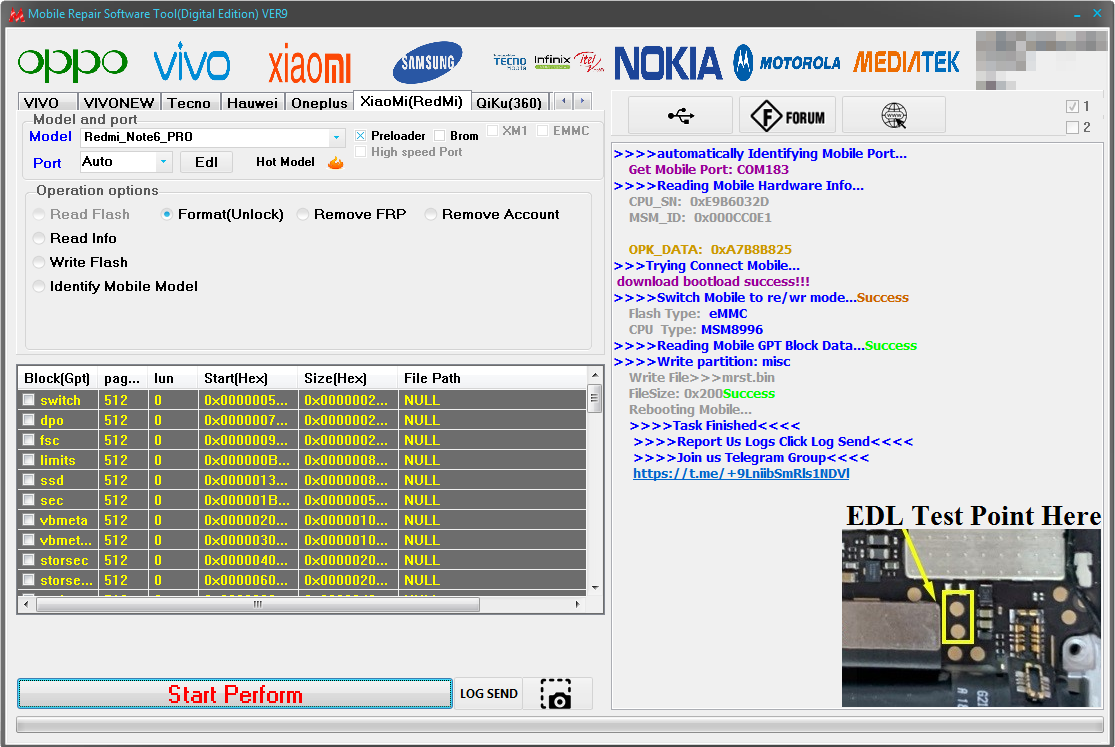This screenshot has width=1115, height=747.
Task: Expand the Model dropdown list
Action: [336, 137]
